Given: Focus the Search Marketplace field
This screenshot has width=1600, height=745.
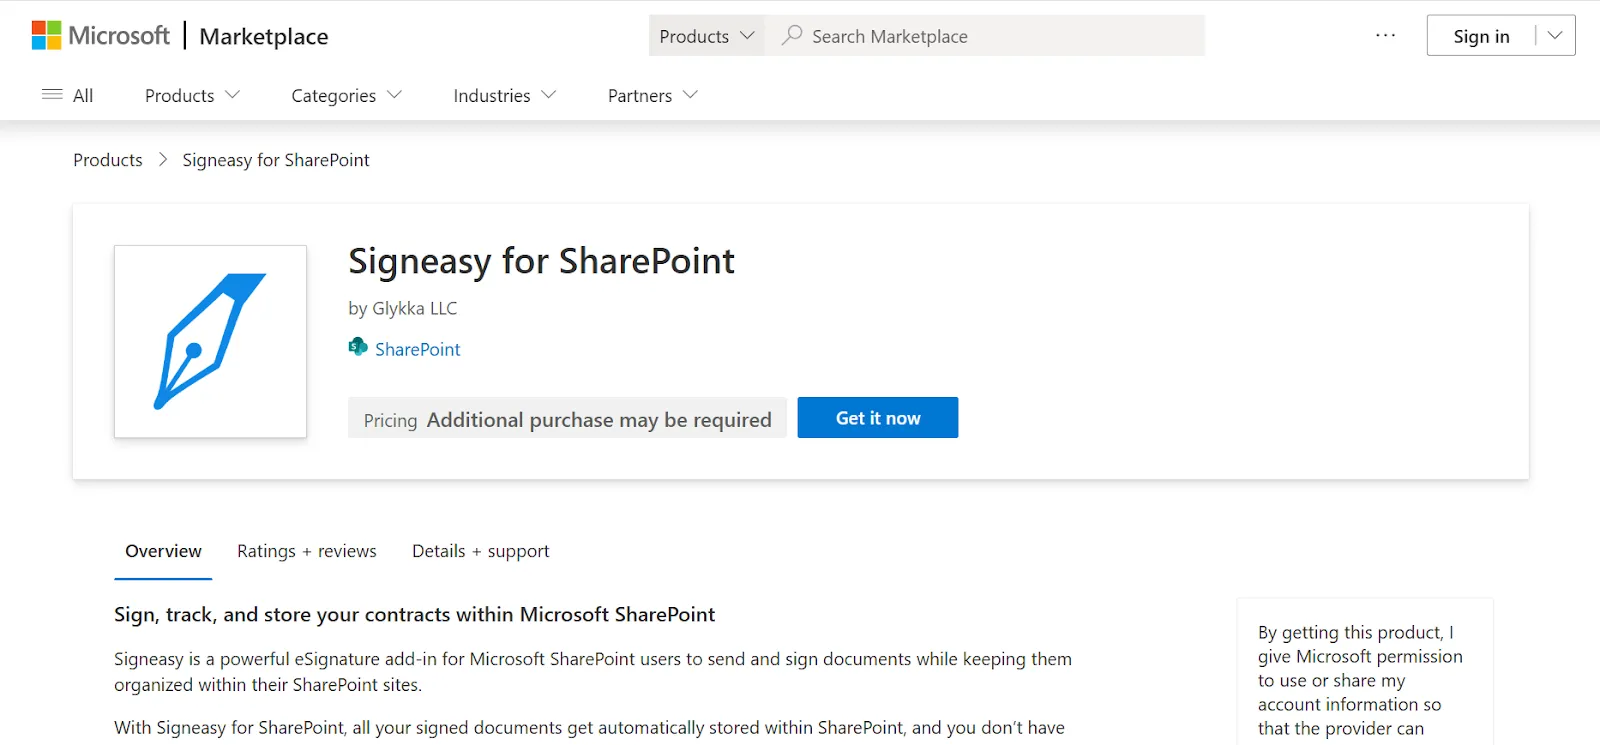Looking at the screenshot, I should (x=985, y=36).
